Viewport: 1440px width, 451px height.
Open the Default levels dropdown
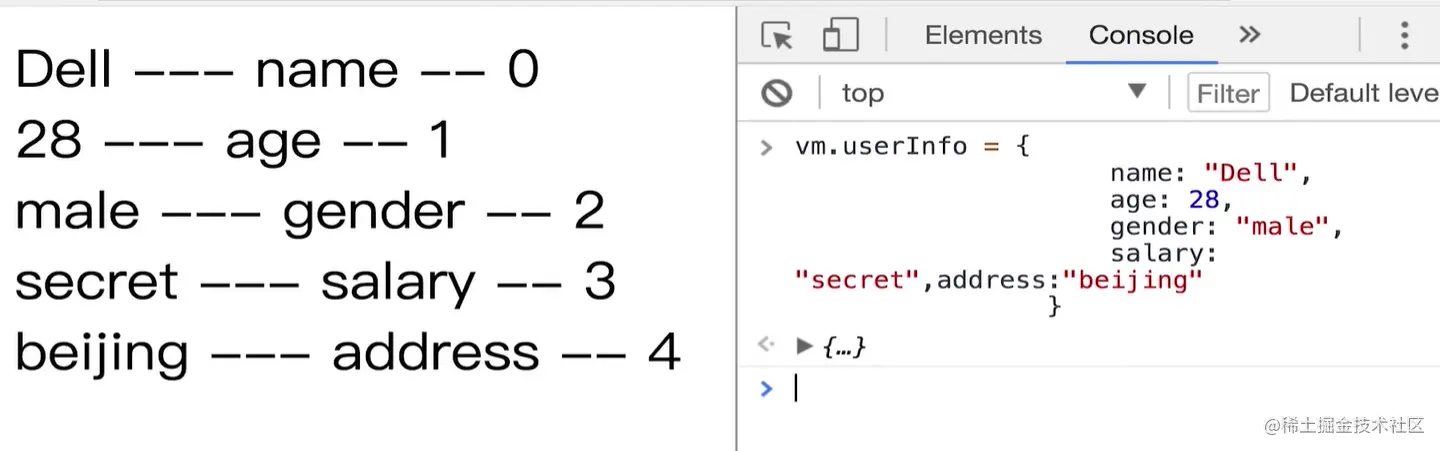(x=1364, y=93)
